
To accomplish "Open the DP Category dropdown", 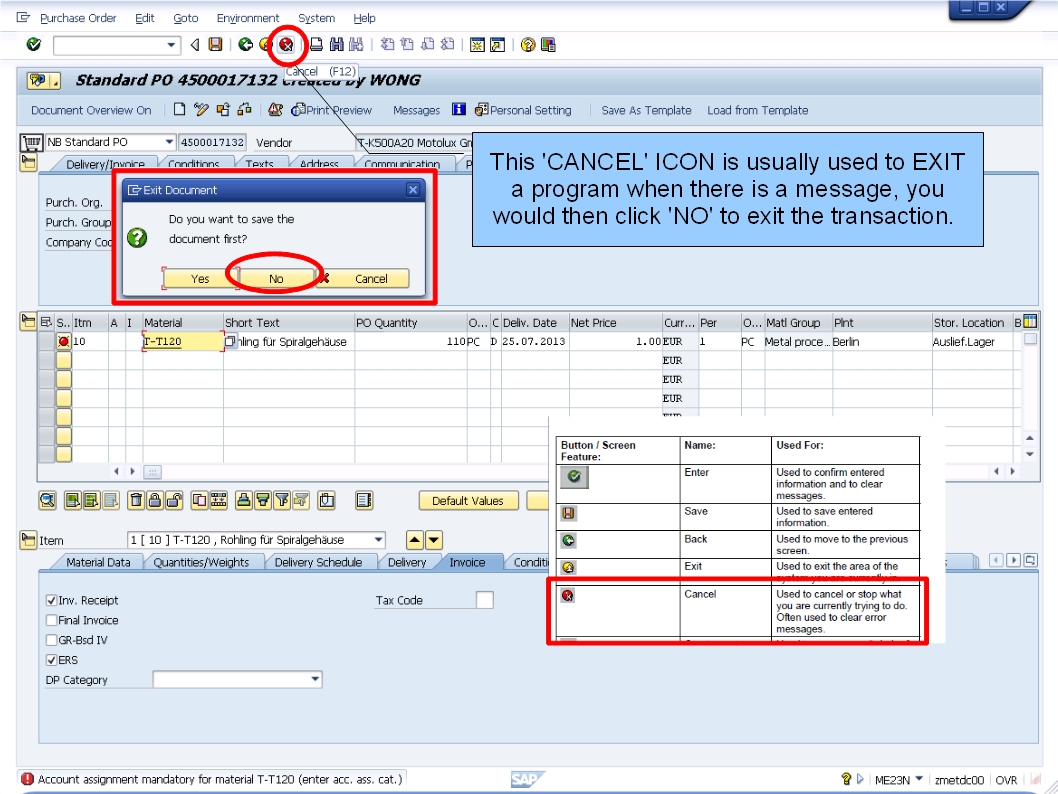I will click(x=315, y=679).
